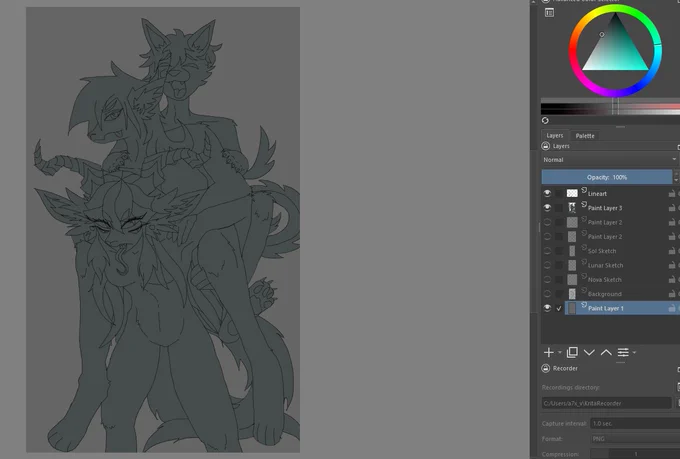Click the Recordings directory path field
The height and width of the screenshot is (459, 680).
(x=606, y=403)
